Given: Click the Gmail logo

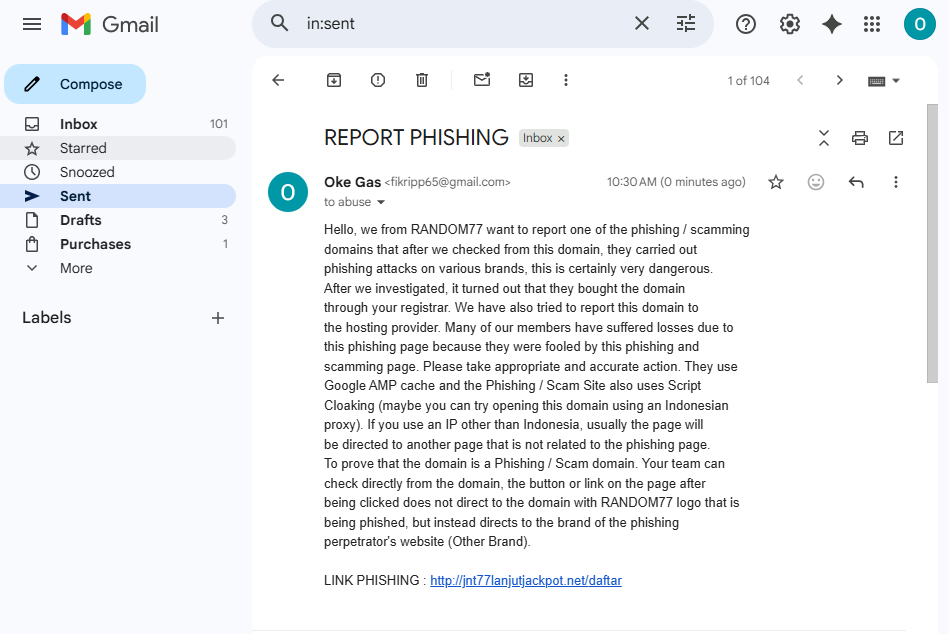Looking at the screenshot, I should (x=110, y=24).
